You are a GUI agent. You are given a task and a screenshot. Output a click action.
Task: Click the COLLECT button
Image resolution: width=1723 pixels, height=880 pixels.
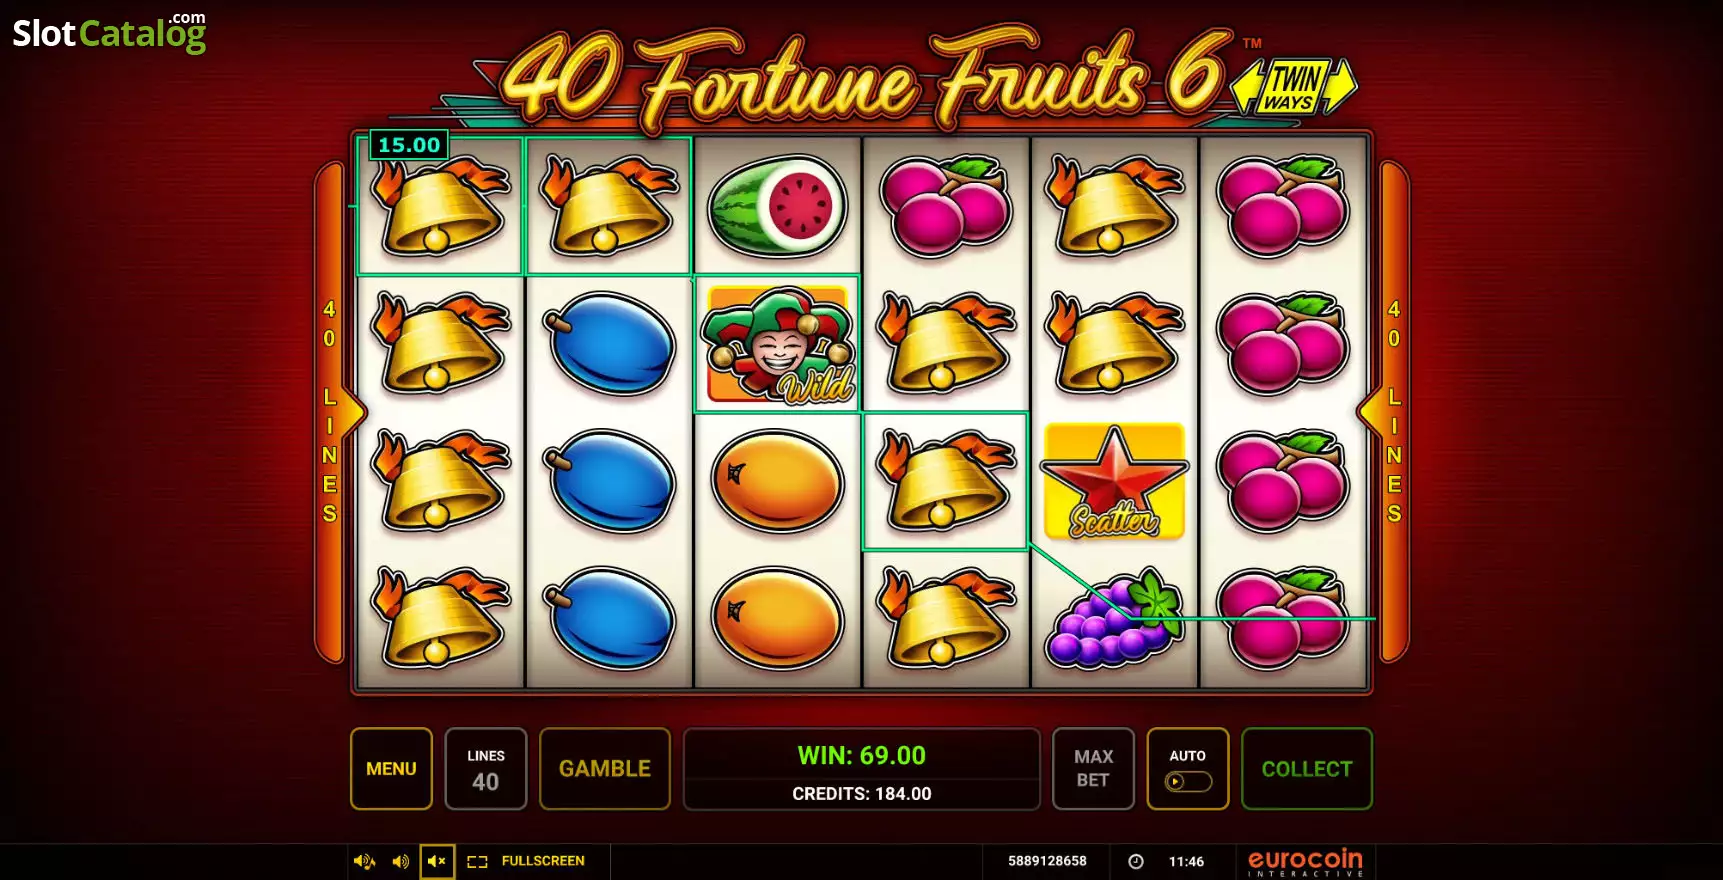tap(1306, 768)
